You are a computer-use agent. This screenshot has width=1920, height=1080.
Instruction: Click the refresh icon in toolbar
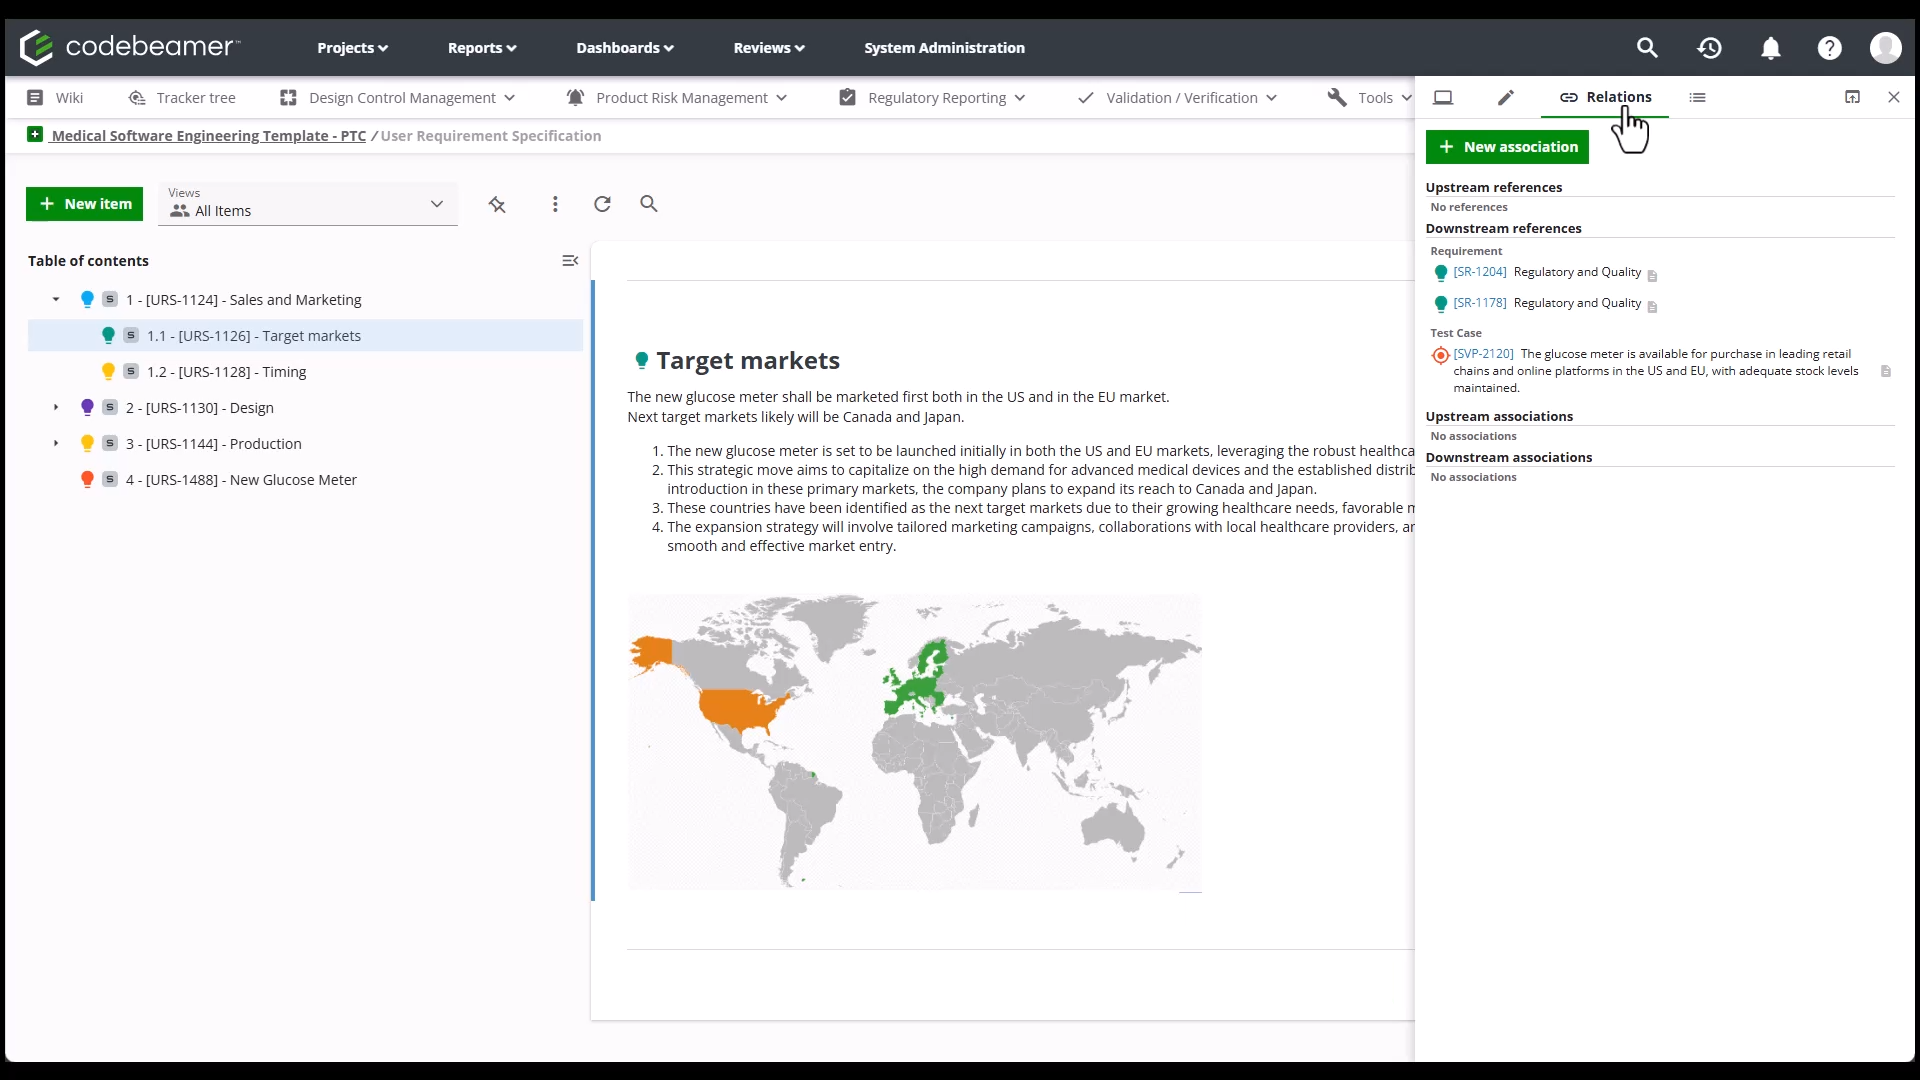[x=602, y=204]
